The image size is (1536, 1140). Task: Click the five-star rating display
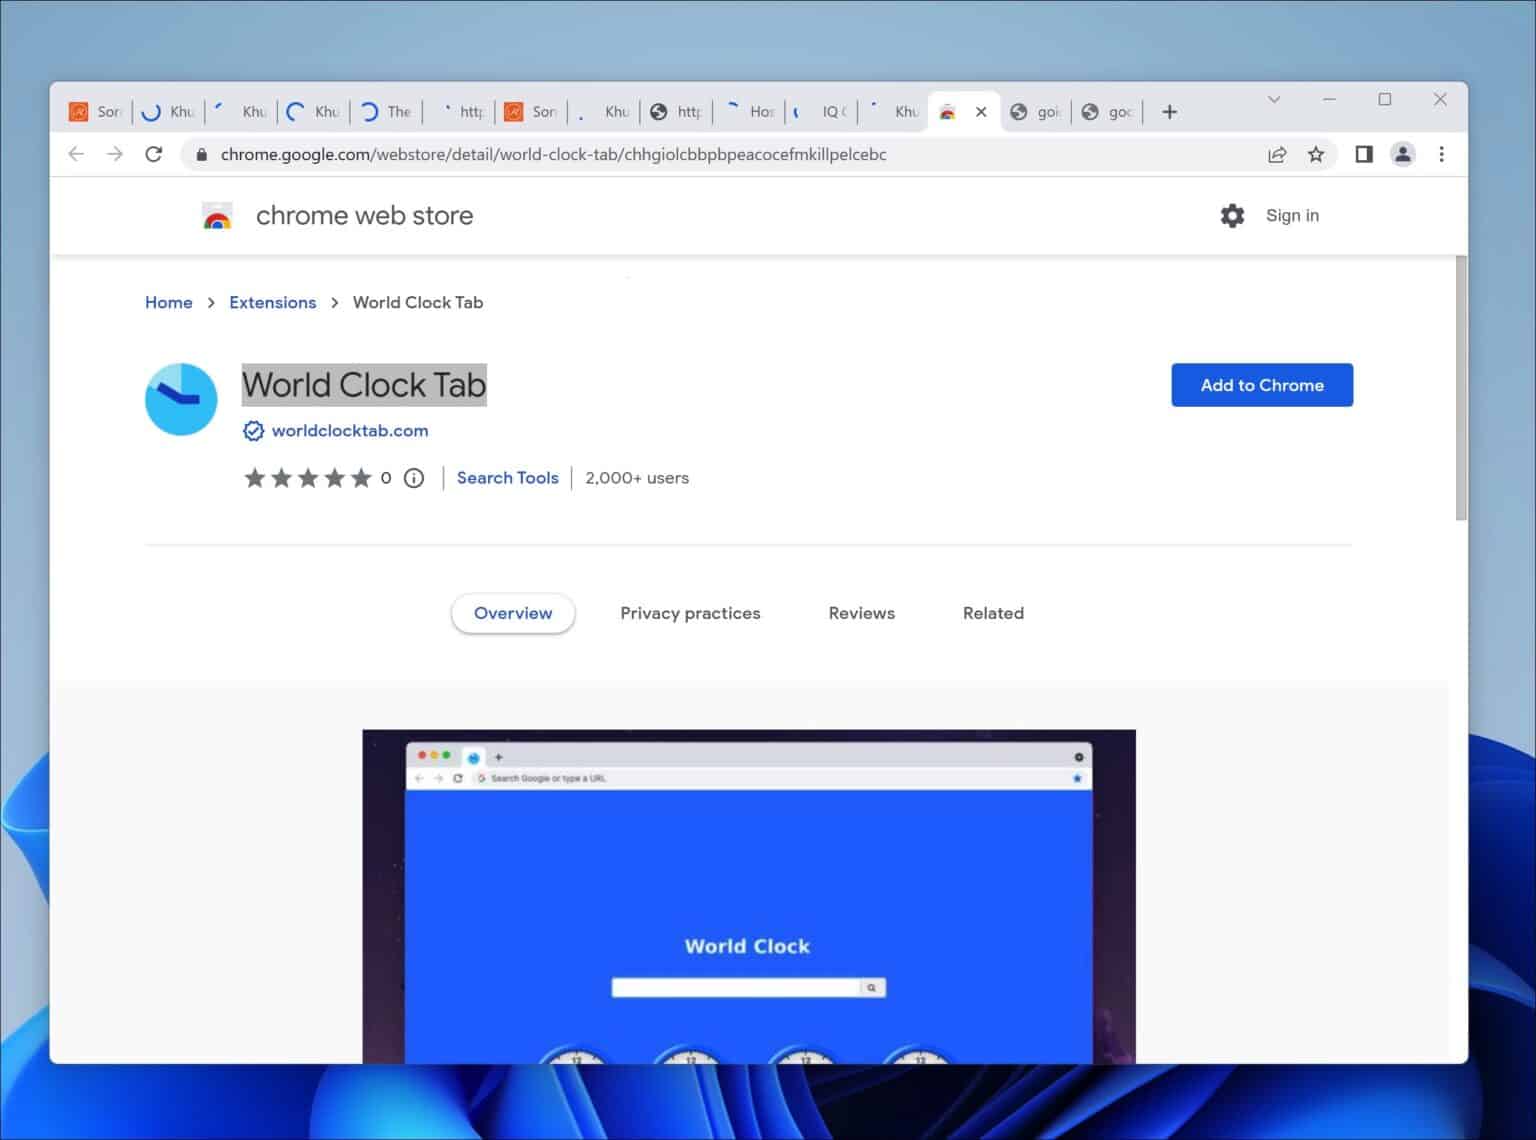(309, 478)
